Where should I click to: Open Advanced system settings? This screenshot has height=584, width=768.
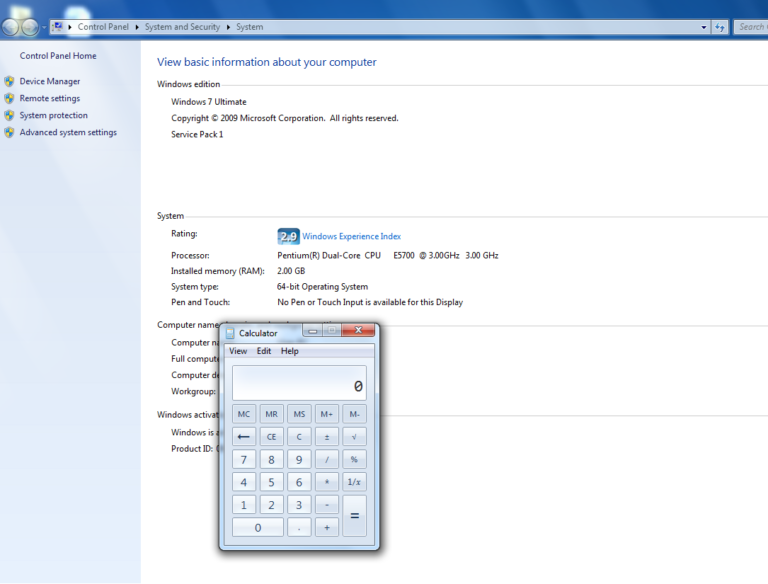(x=68, y=133)
